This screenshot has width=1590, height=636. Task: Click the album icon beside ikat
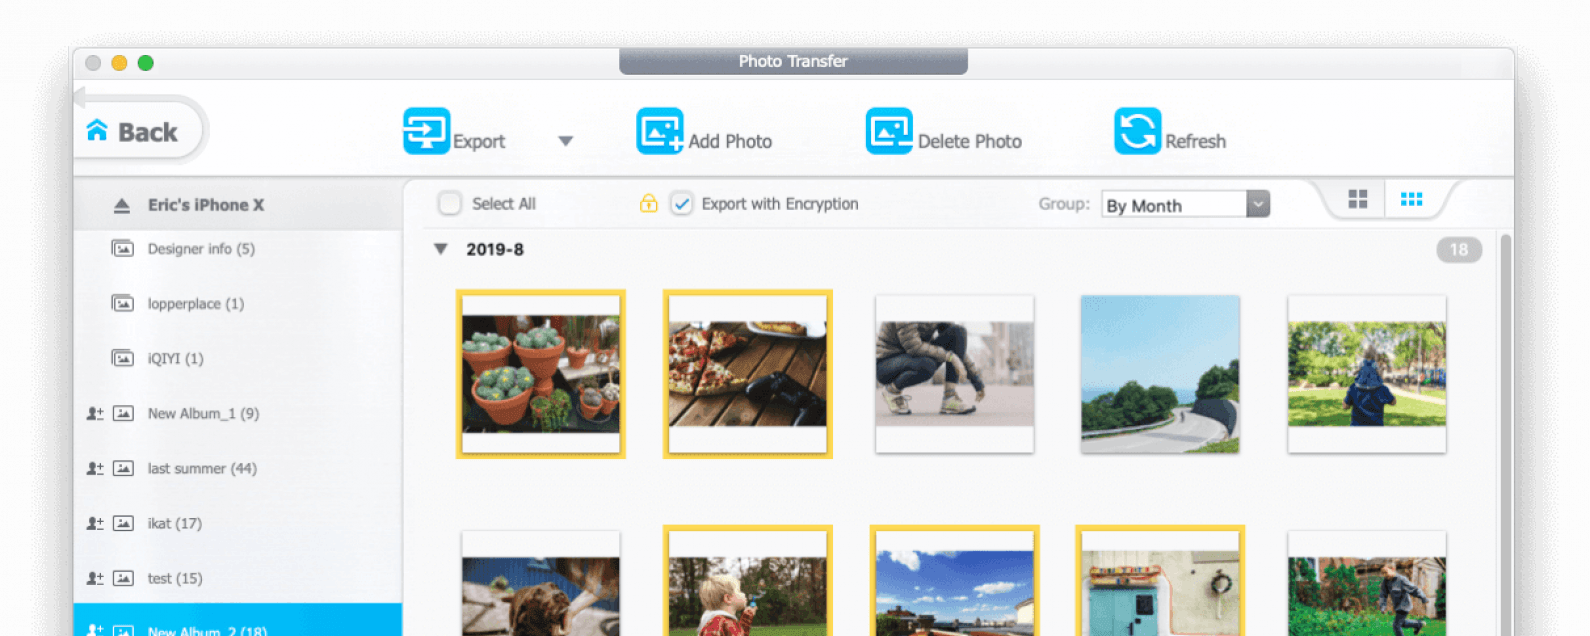123,523
